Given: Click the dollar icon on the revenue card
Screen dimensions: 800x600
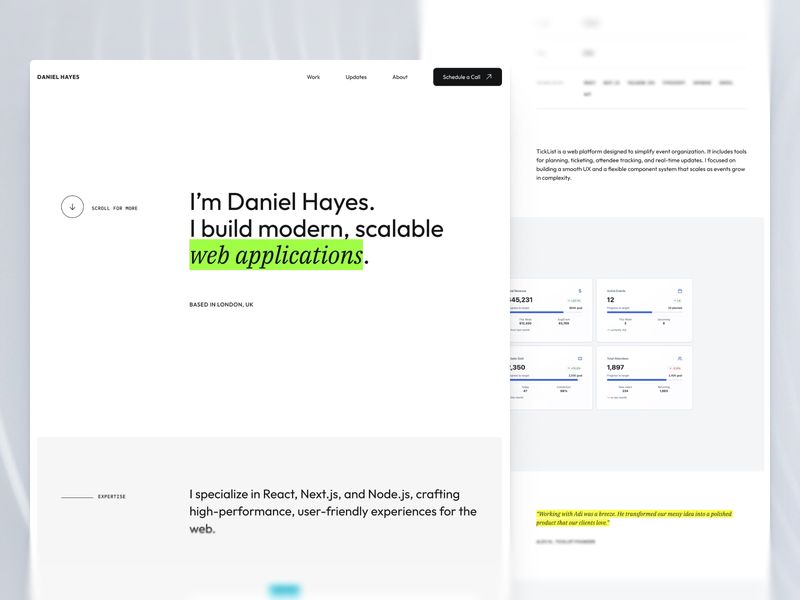Looking at the screenshot, I should click(x=580, y=291).
